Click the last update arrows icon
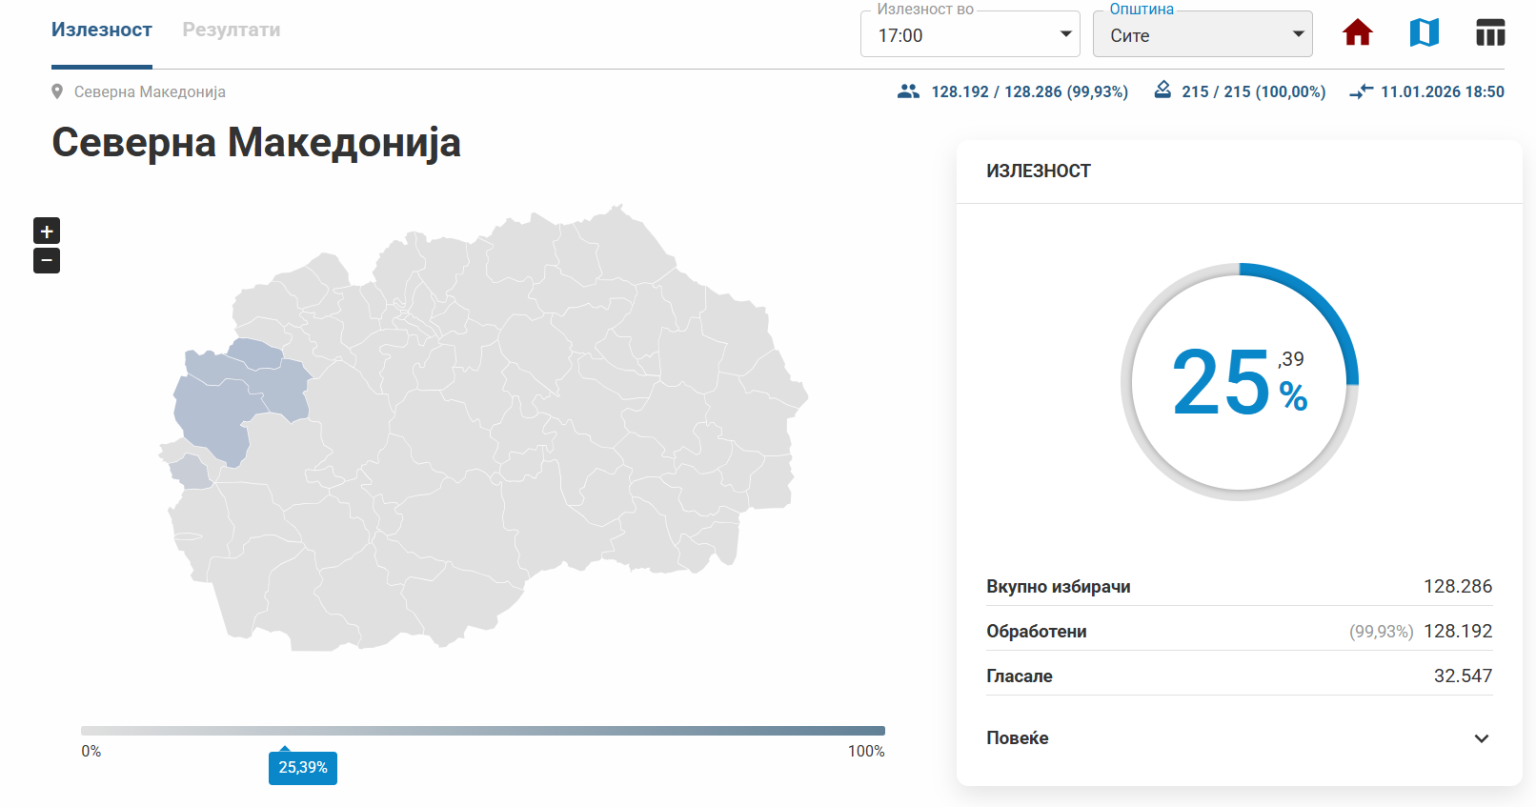 pyautogui.click(x=1361, y=92)
